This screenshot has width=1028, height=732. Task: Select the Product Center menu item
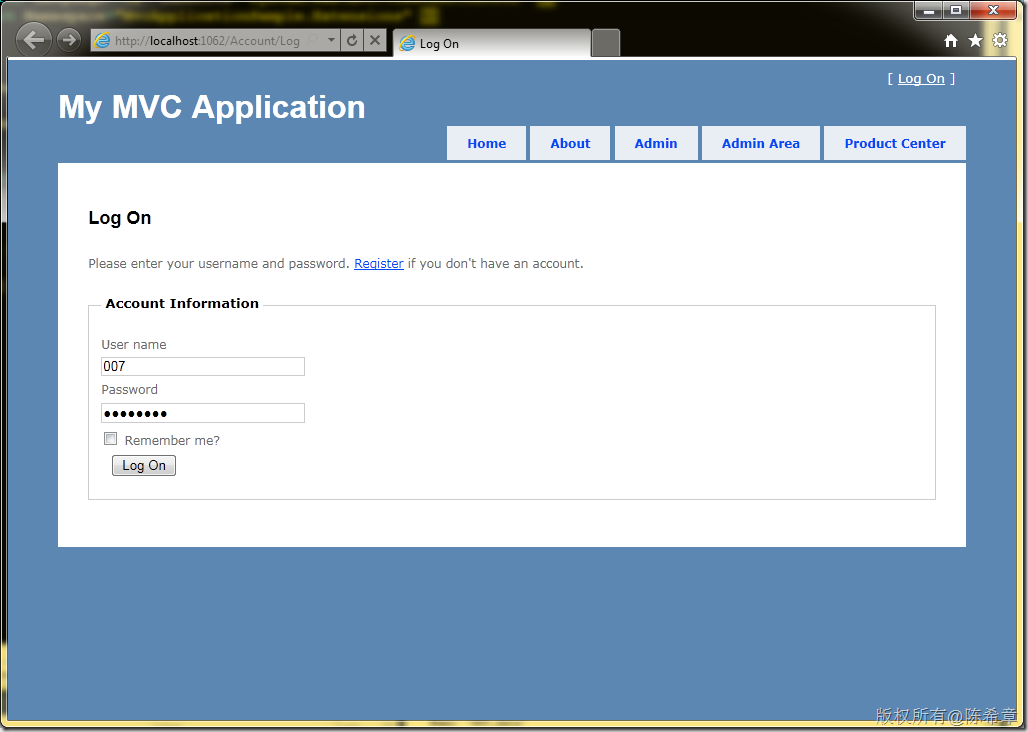[894, 143]
